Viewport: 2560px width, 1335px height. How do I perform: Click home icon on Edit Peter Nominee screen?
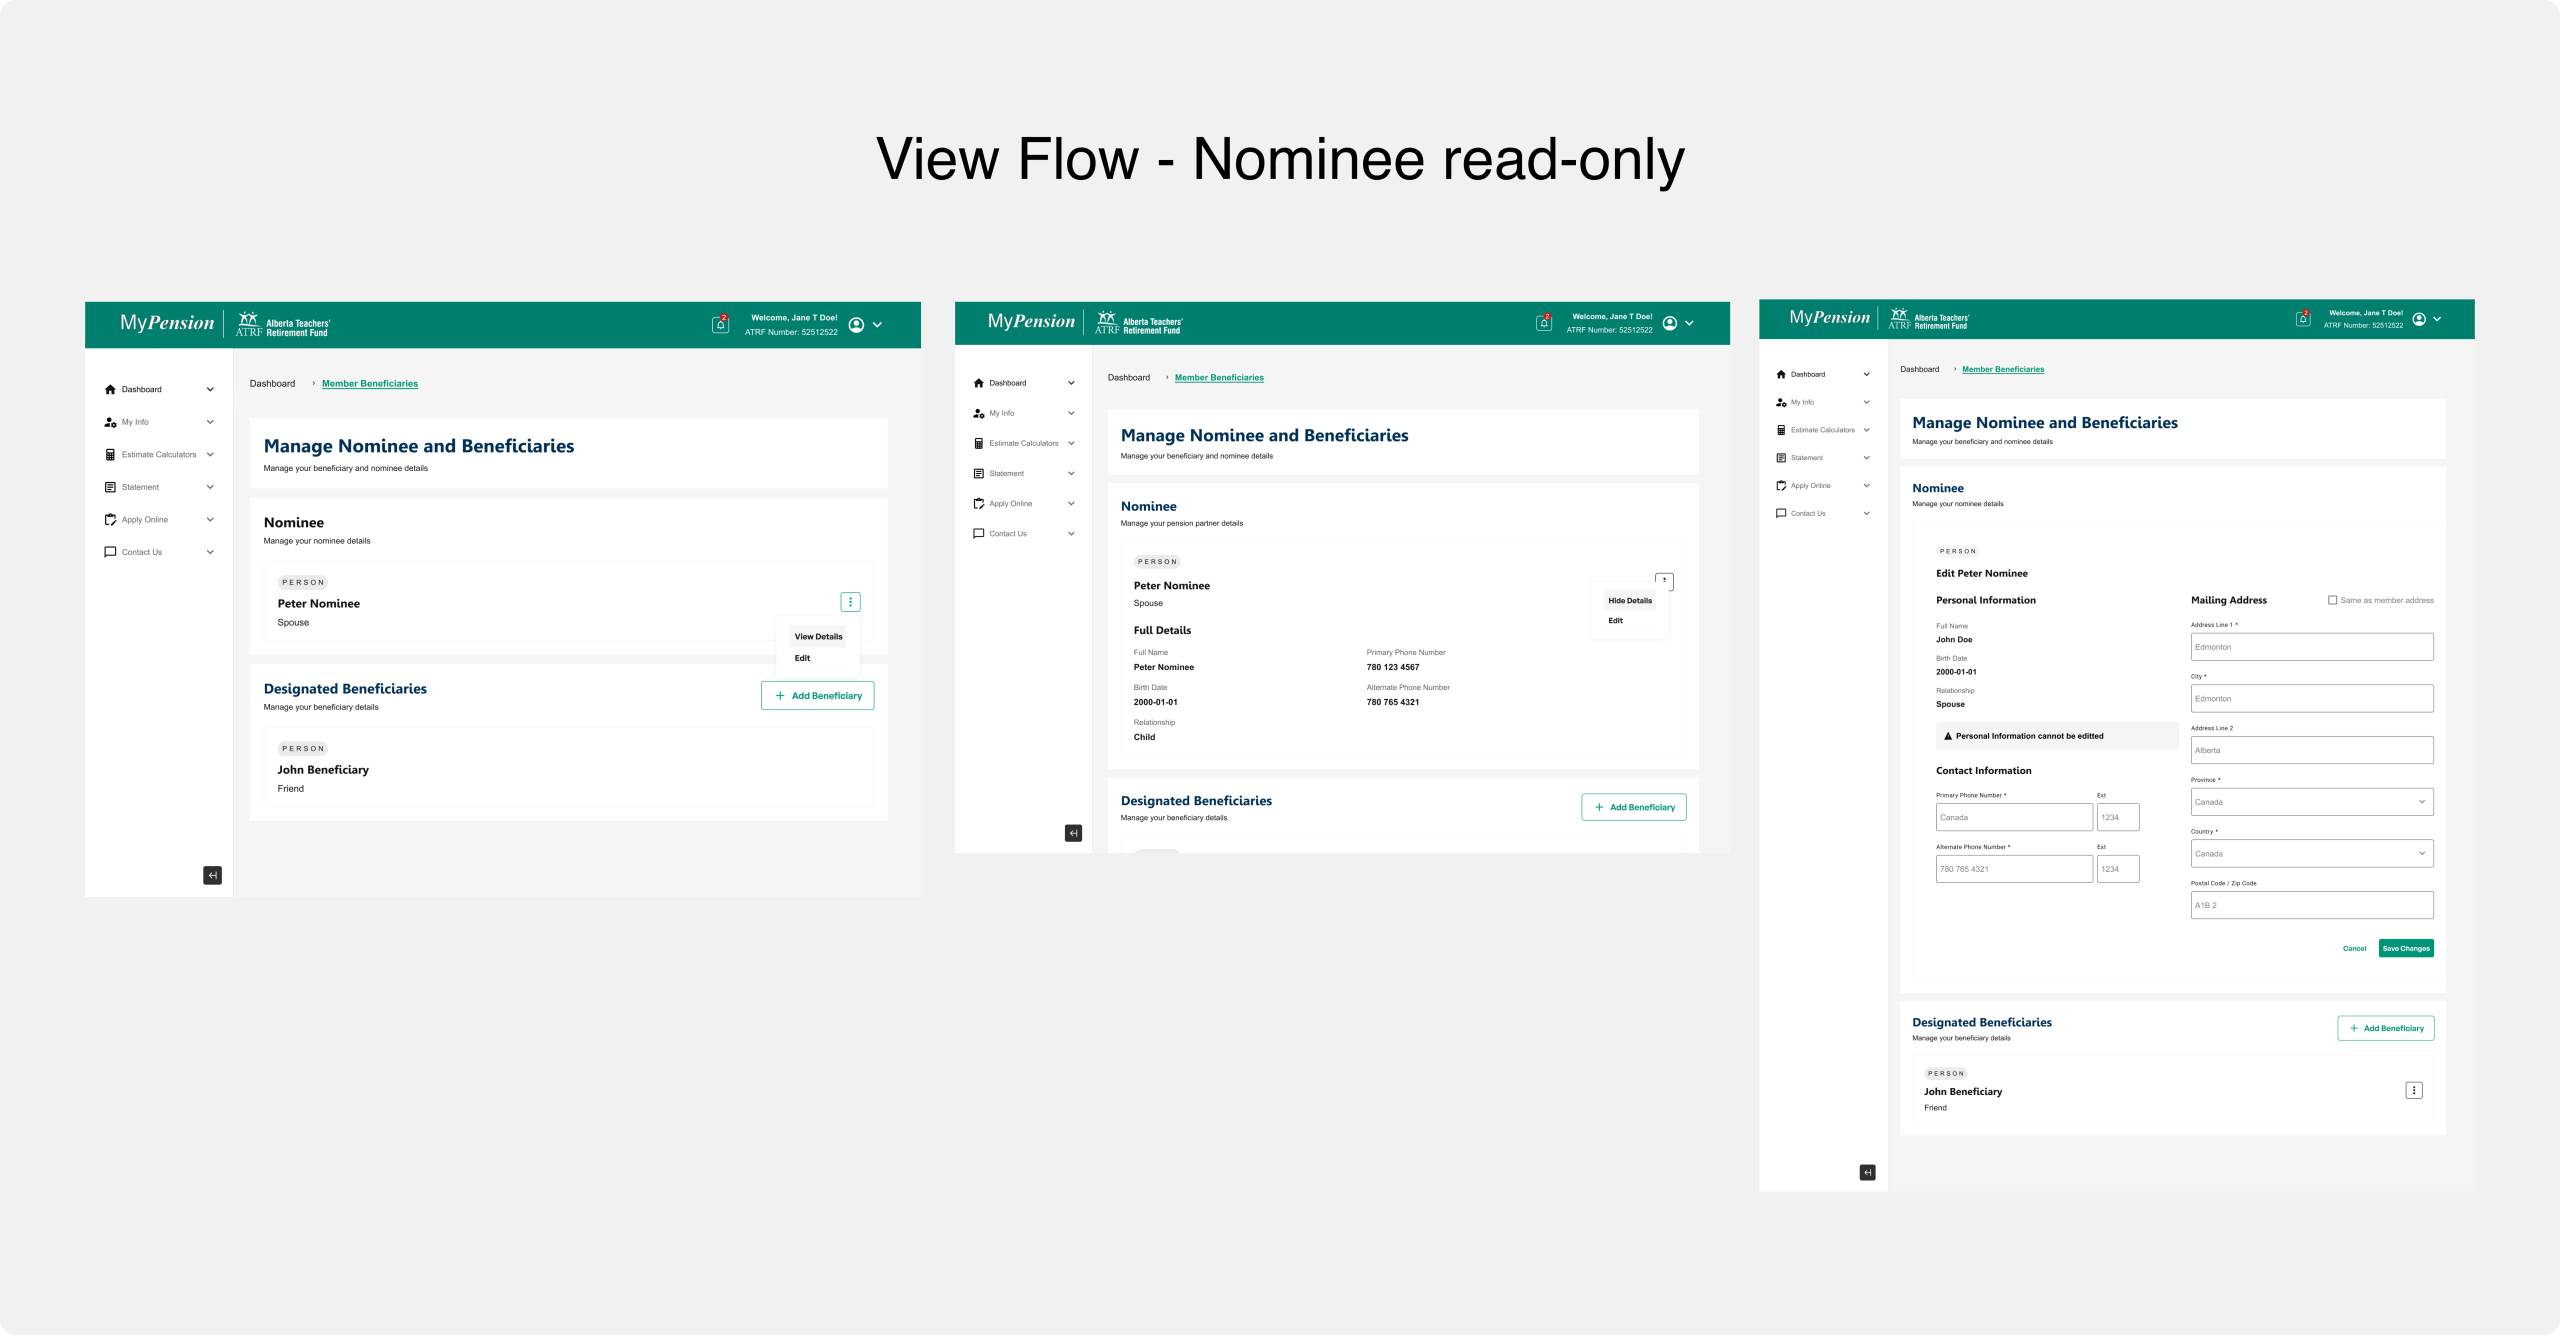click(1781, 374)
